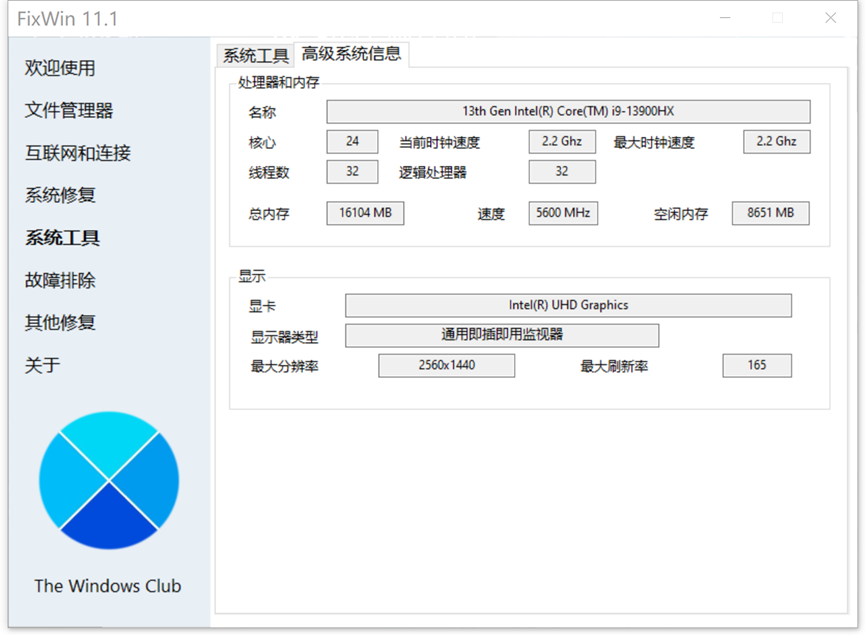This screenshot has width=865, height=635.
Task: Click the blue Windows Club logo
Action: (109, 481)
